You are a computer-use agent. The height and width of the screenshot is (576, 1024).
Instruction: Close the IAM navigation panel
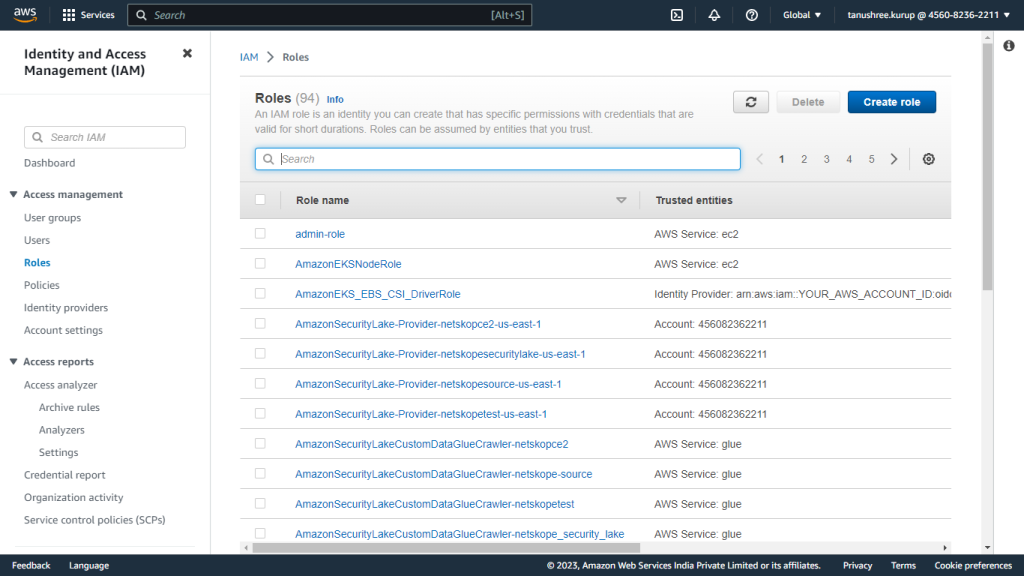[x=187, y=54]
